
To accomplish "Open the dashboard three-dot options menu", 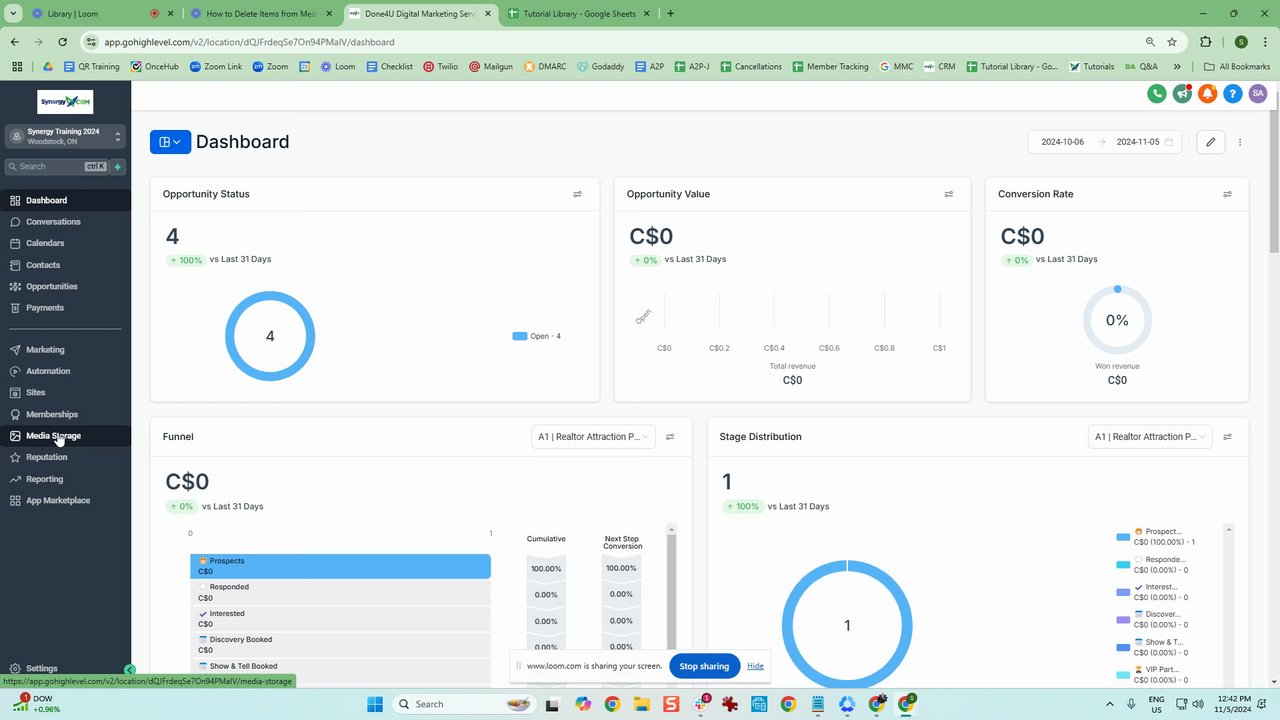I will tap(1240, 142).
